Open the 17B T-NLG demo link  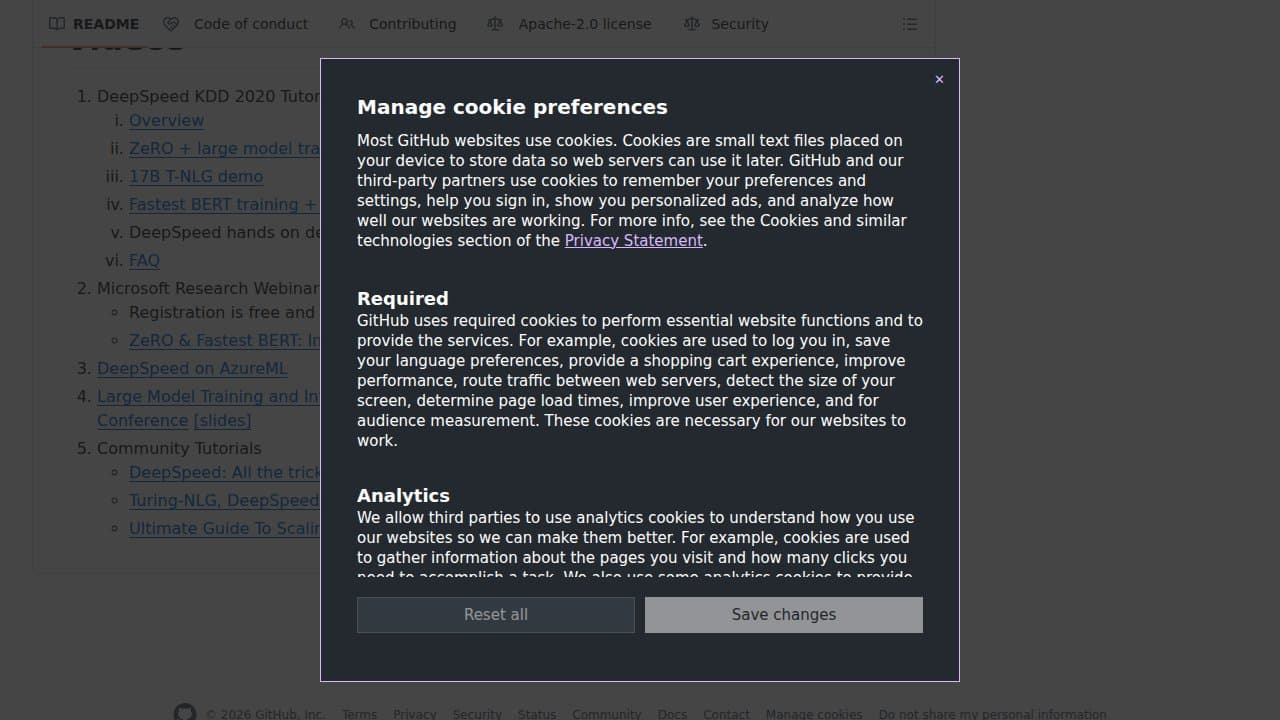coord(196,177)
